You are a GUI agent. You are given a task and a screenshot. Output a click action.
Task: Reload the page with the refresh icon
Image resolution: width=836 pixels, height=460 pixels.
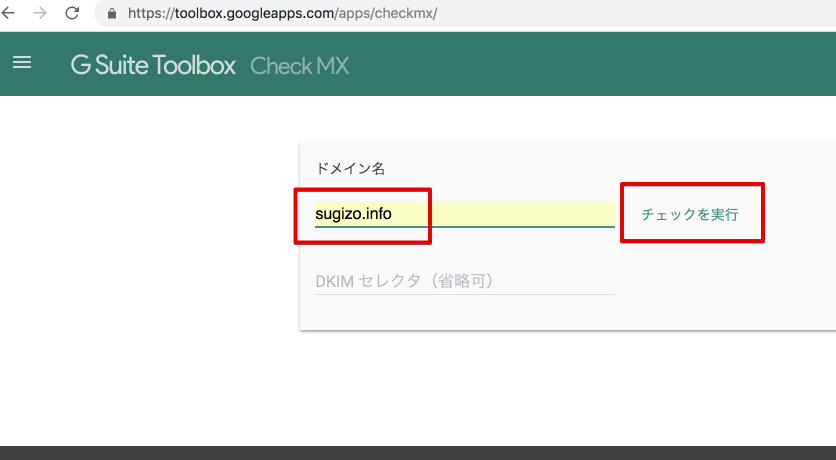point(72,13)
